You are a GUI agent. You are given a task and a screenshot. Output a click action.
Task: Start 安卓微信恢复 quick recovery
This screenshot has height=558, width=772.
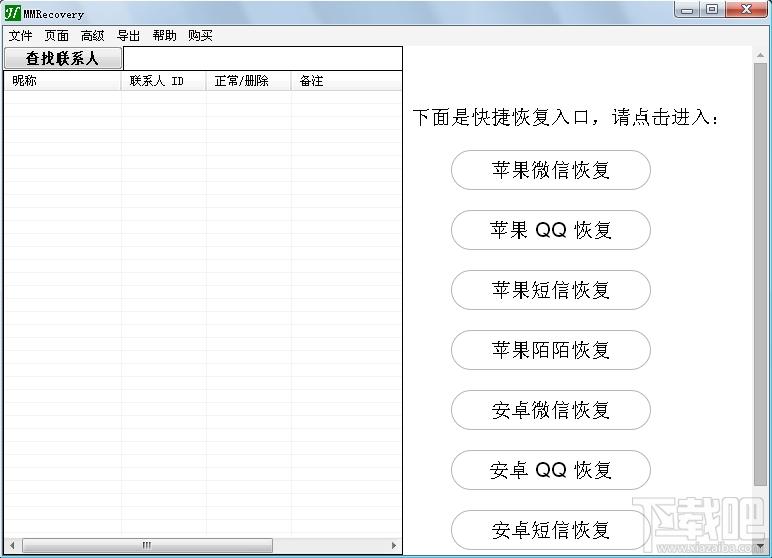(550, 410)
